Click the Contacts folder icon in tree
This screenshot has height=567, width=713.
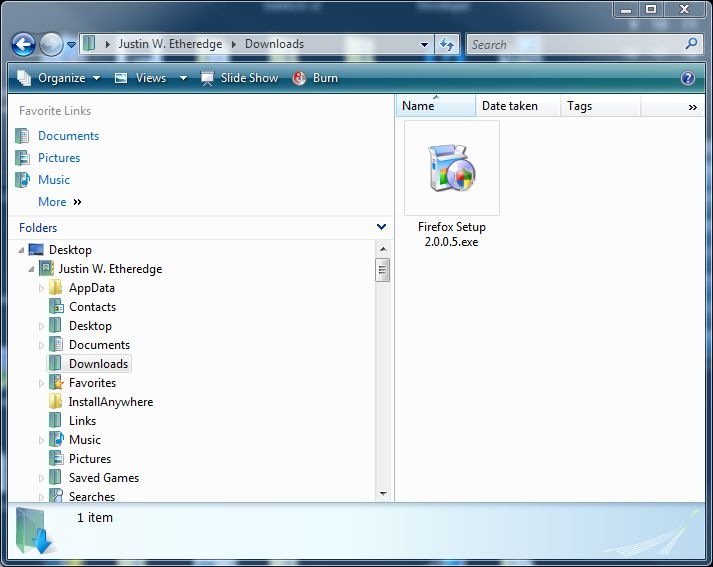(56, 307)
